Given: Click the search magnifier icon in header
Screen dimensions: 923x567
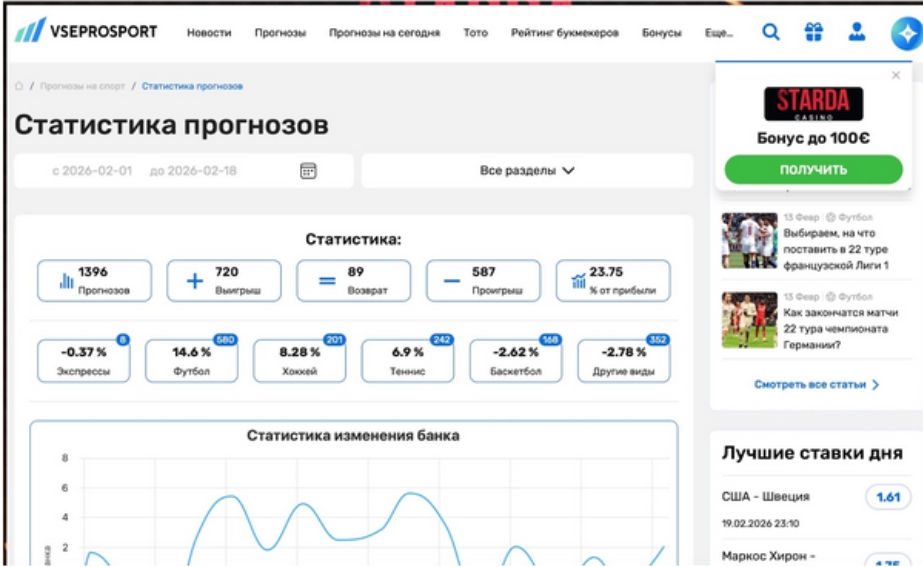Looking at the screenshot, I should (770, 32).
